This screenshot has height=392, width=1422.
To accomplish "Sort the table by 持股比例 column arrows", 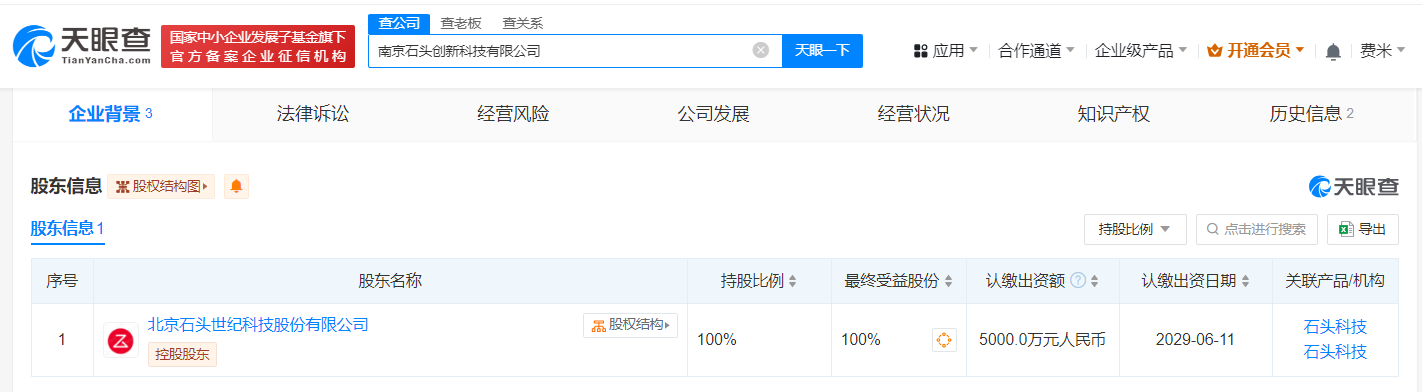I will point(792,281).
